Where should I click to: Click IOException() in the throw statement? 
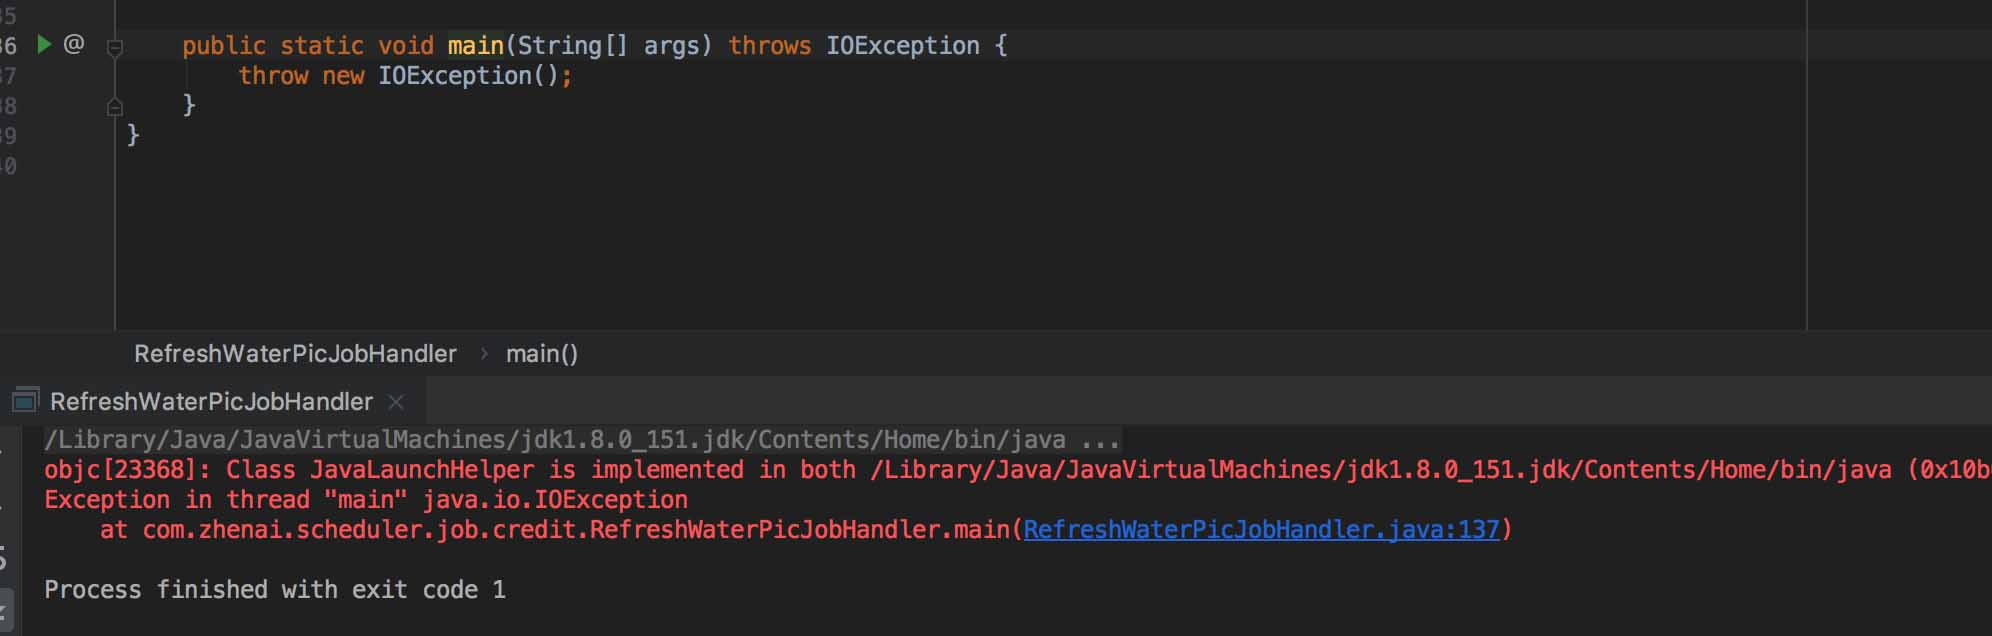pos(467,76)
